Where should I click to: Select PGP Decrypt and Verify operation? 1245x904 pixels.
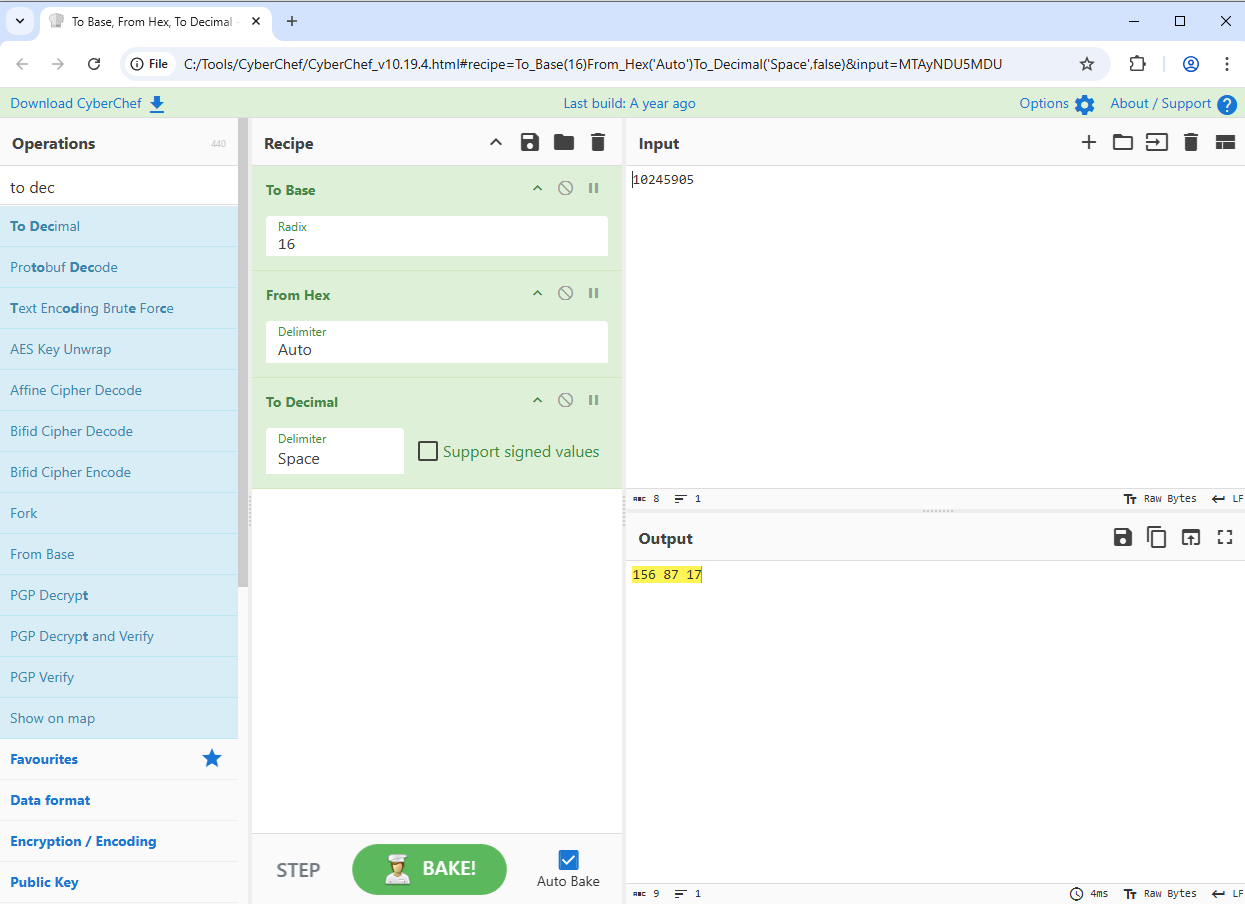click(119, 636)
